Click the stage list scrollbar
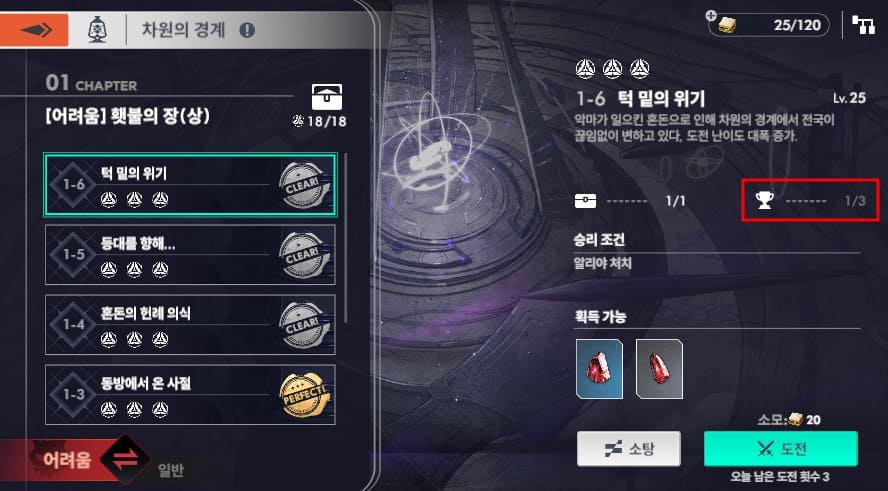The image size is (888, 491). (345, 238)
